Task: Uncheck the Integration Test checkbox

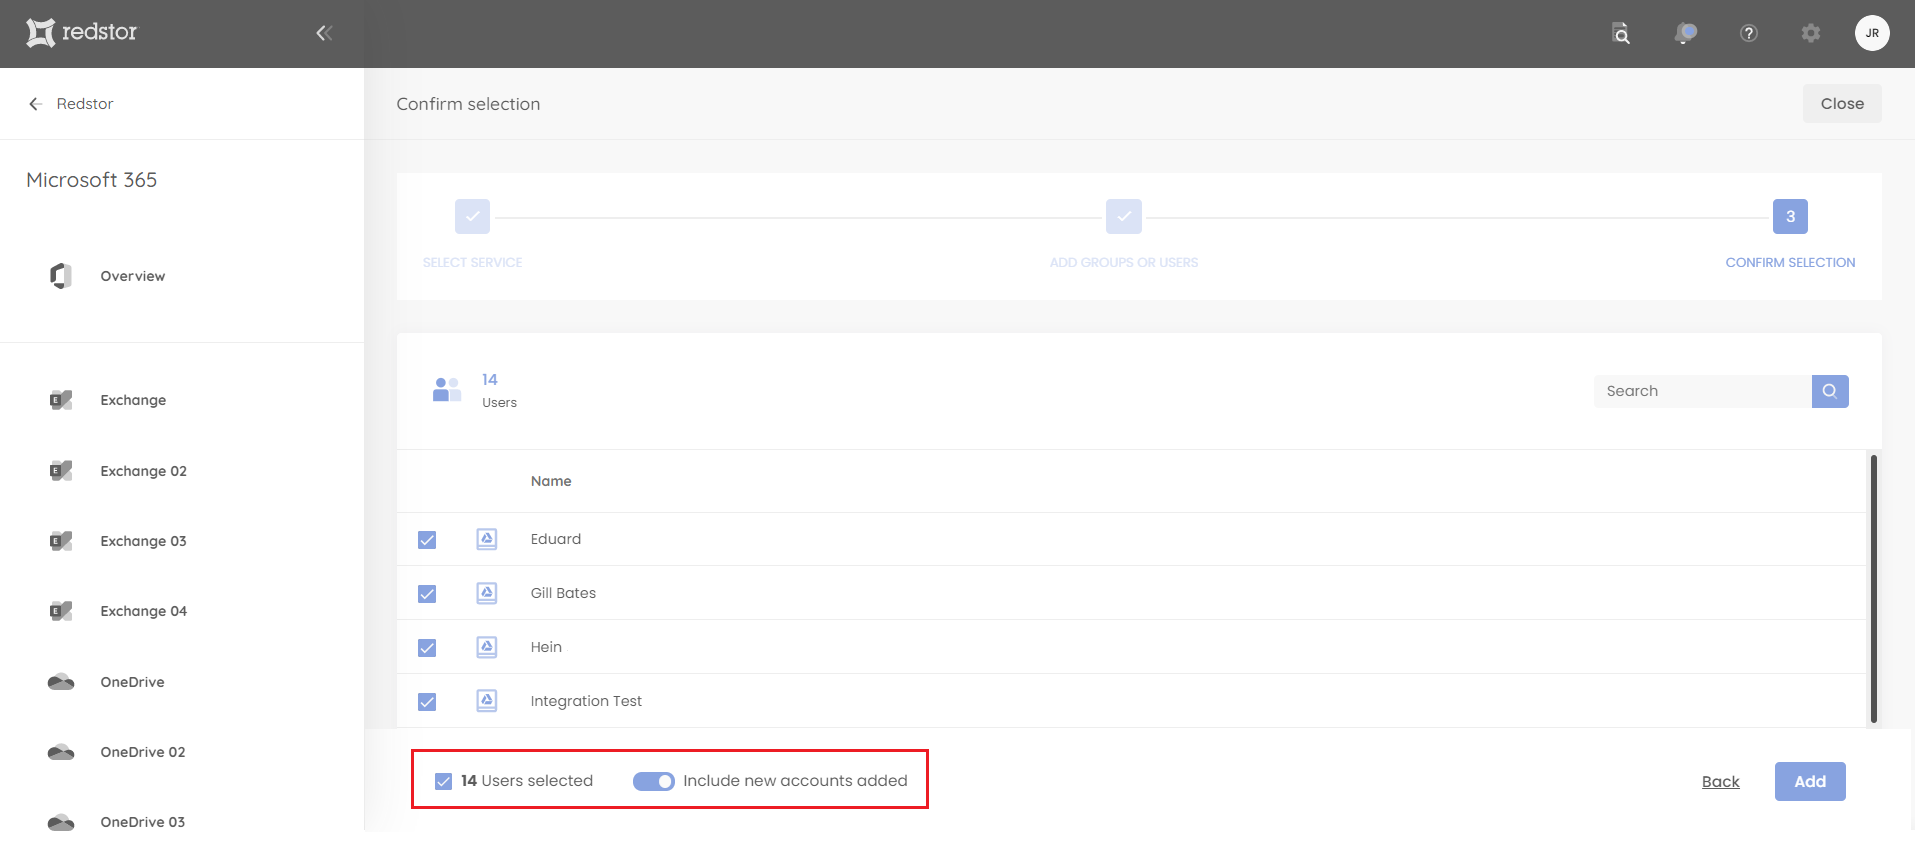Action: coord(427,702)
